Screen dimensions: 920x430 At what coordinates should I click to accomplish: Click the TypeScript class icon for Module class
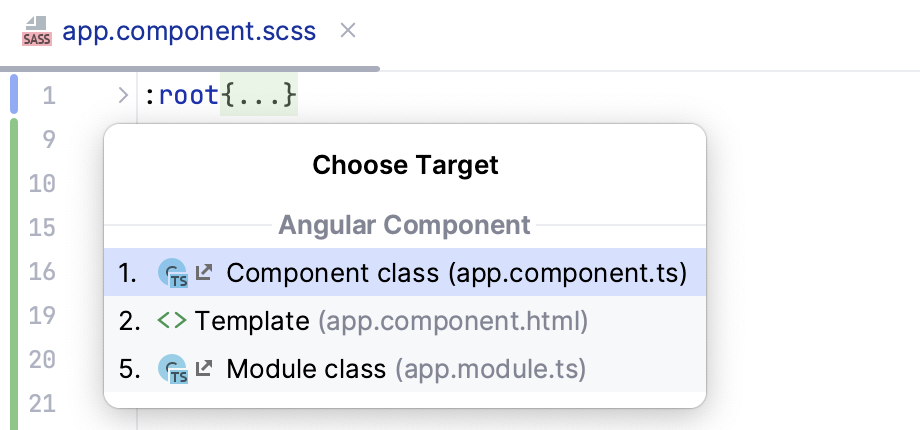[x=173, y=369]
